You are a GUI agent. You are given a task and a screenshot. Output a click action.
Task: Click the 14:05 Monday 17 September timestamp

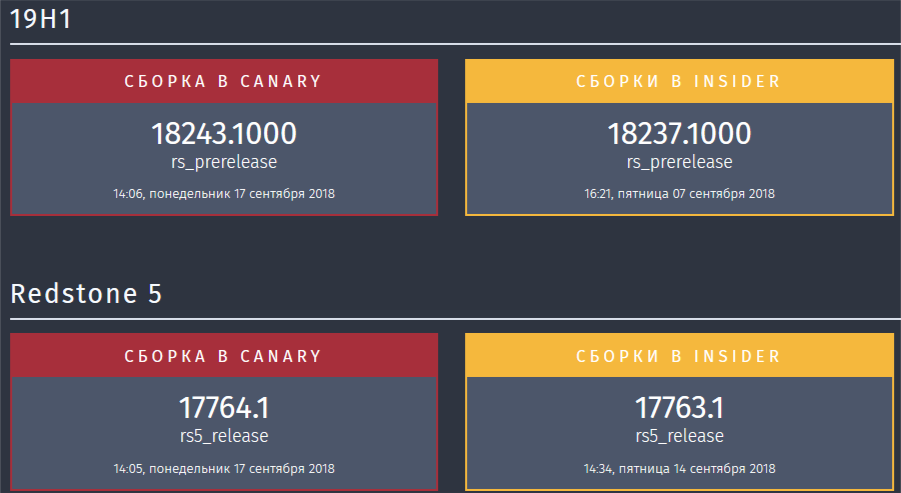224,468
